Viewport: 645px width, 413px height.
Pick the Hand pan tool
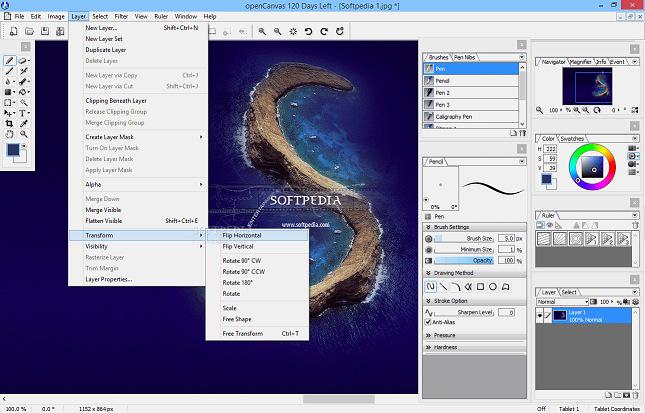click(10, 133)
